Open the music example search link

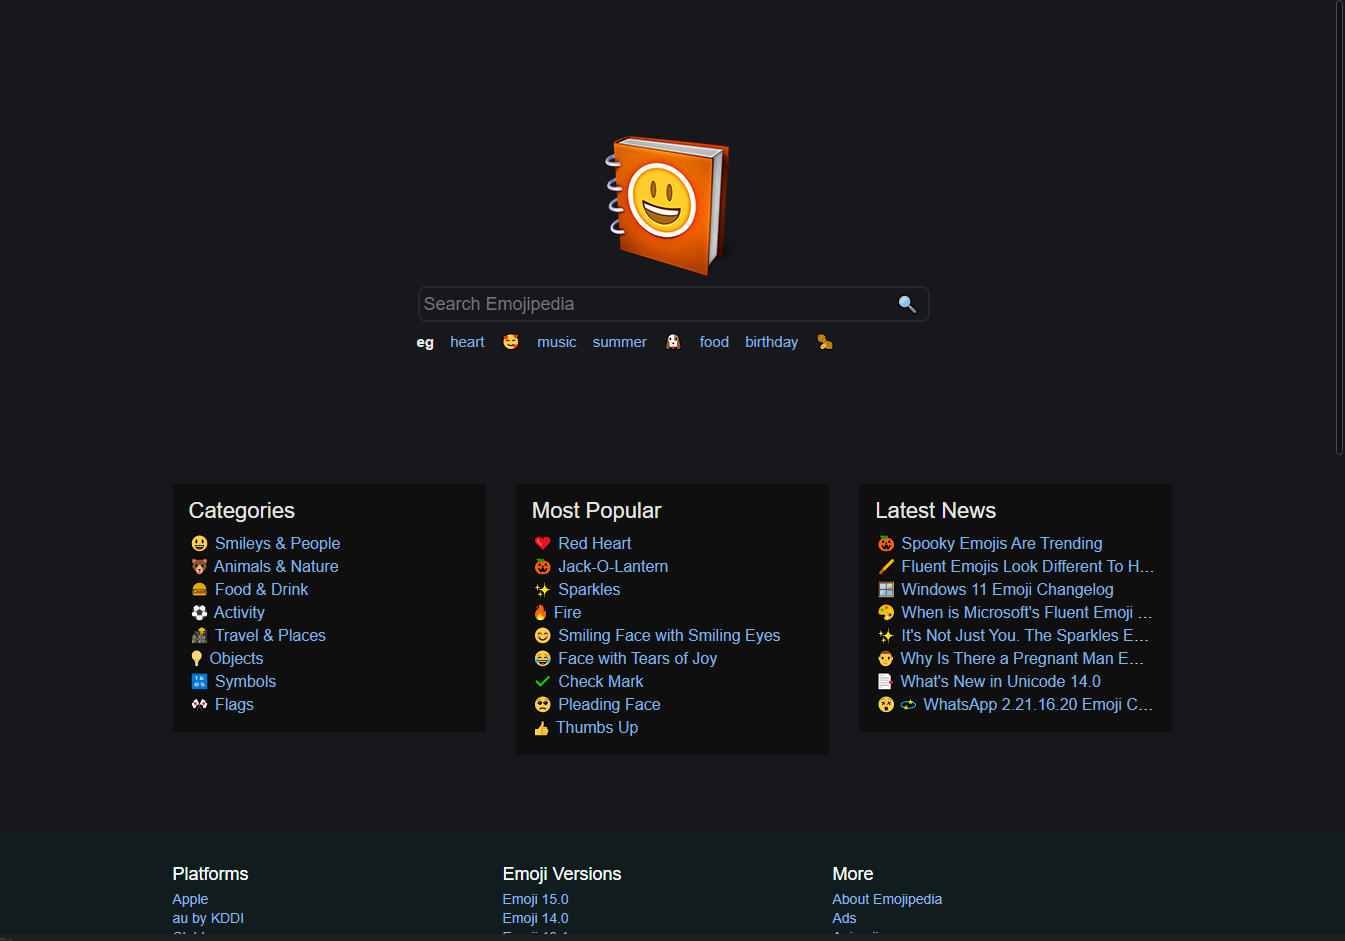pyautogui.click(x=556, y=342)
